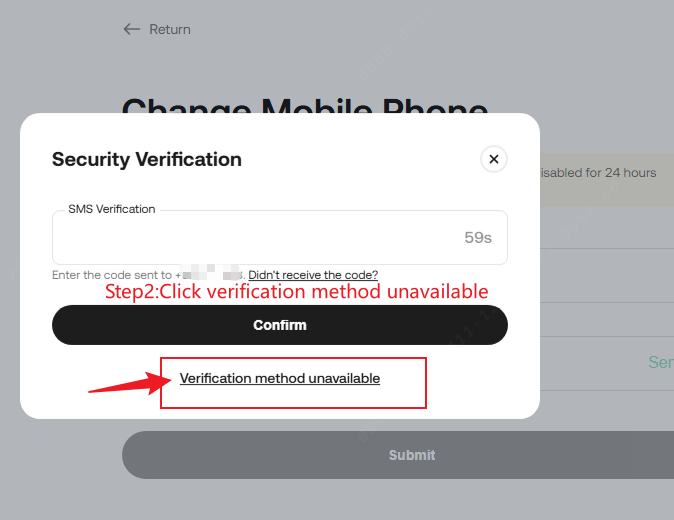
Task: Close the Security Verification dialog
Action: tap(493, 159)
